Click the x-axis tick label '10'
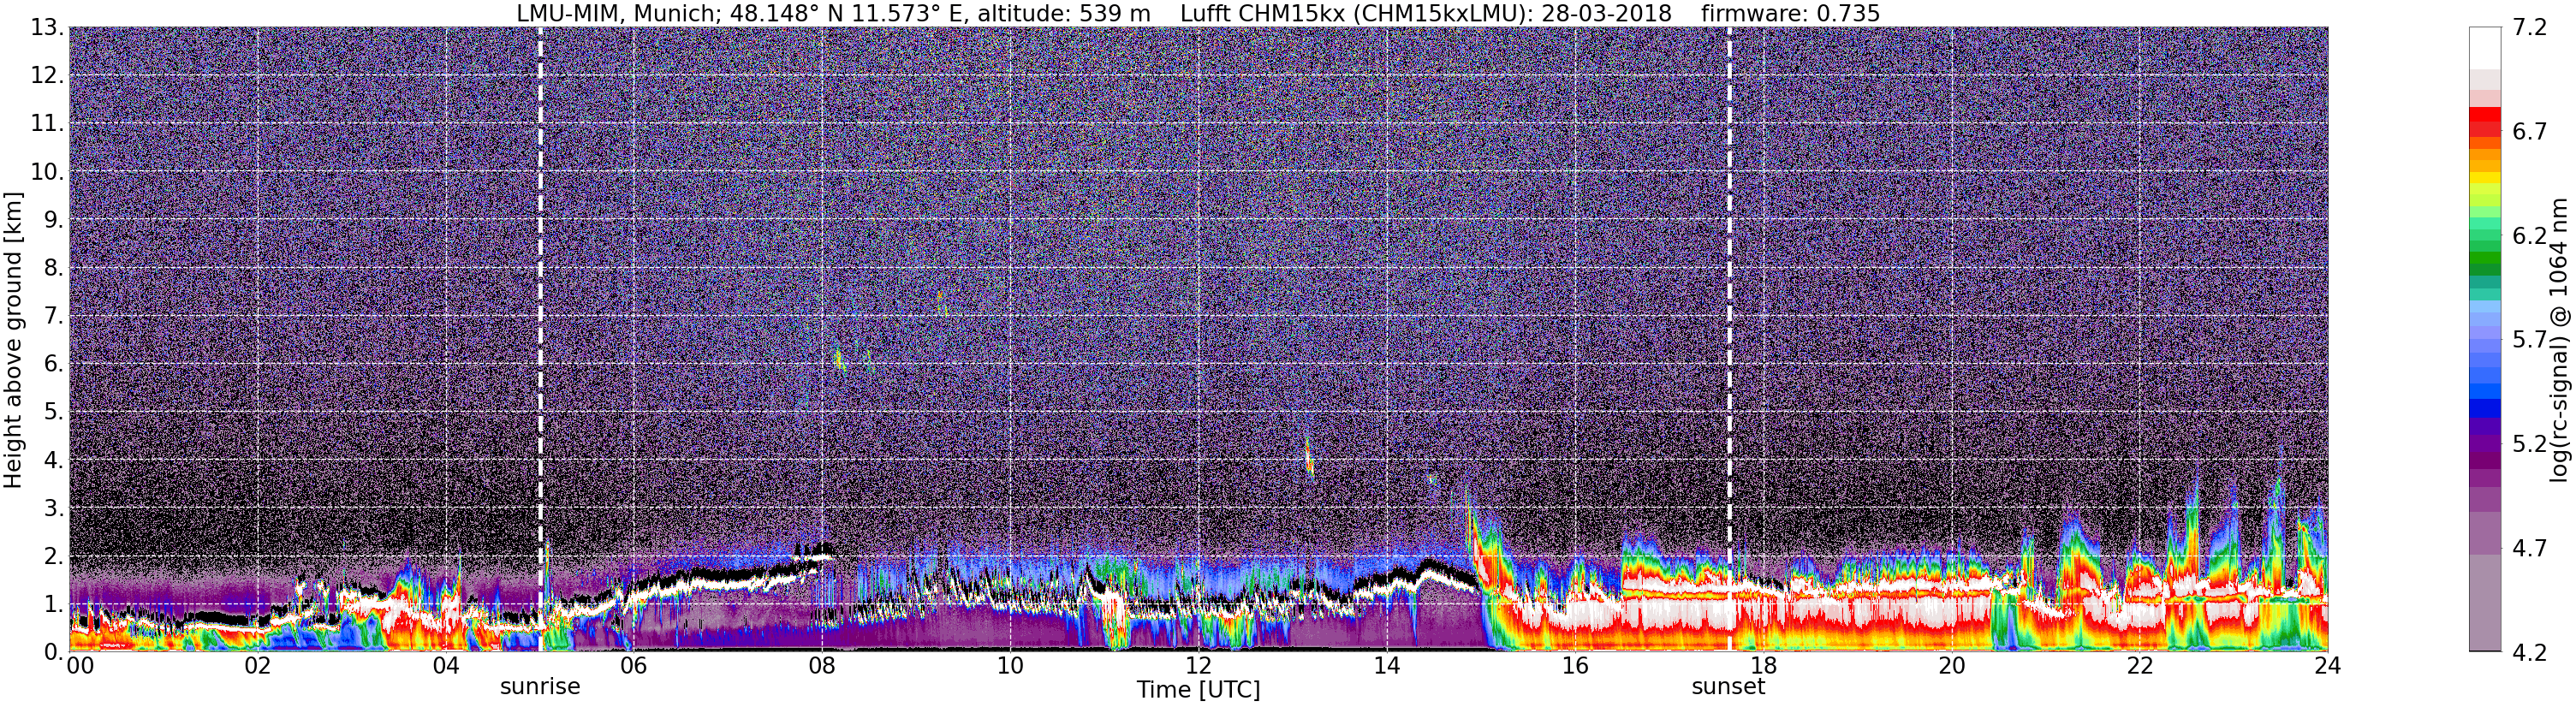The height and width of the screenshot is (707, 2576). pos(1010,666)
